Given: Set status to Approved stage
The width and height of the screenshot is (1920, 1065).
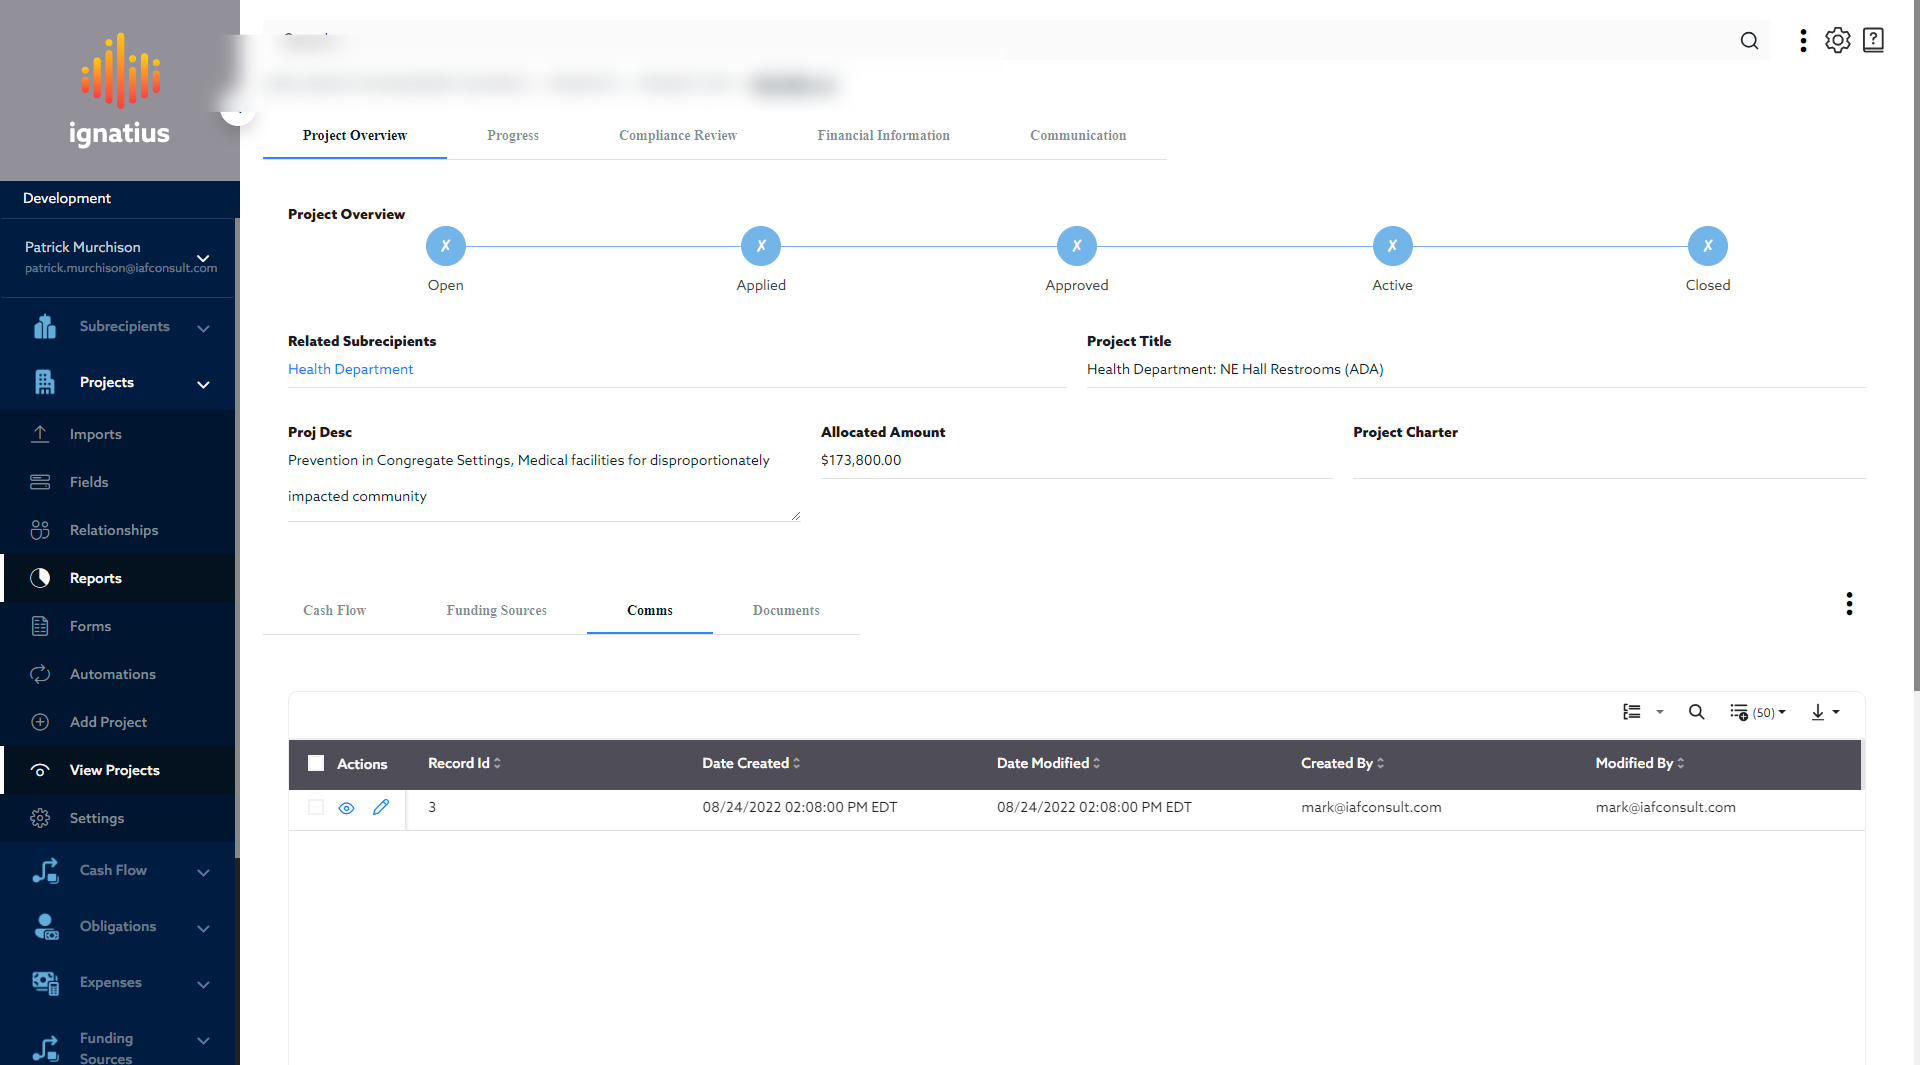Looking at the screenshot, I should click(1077, 246).
